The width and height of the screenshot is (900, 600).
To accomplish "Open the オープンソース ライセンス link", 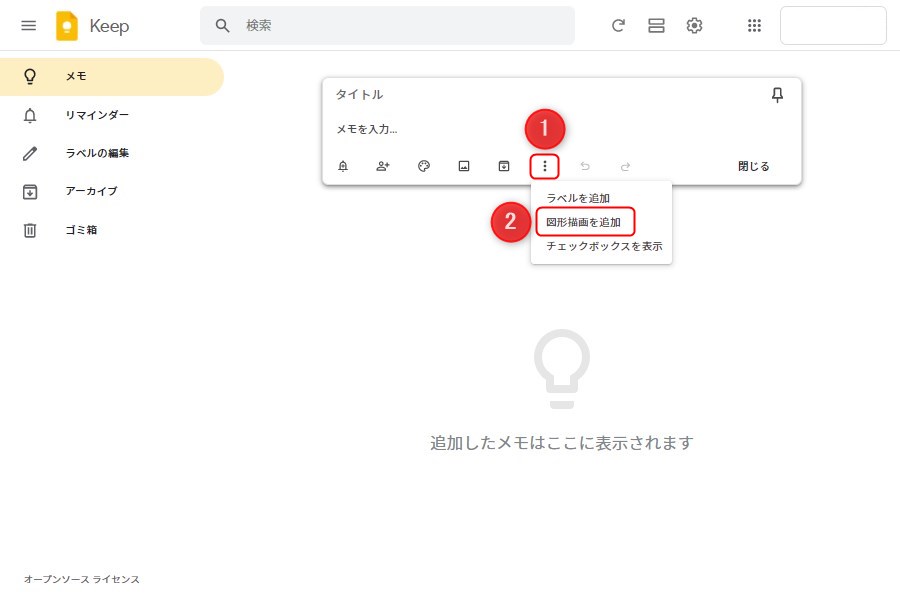I will 82,579.
